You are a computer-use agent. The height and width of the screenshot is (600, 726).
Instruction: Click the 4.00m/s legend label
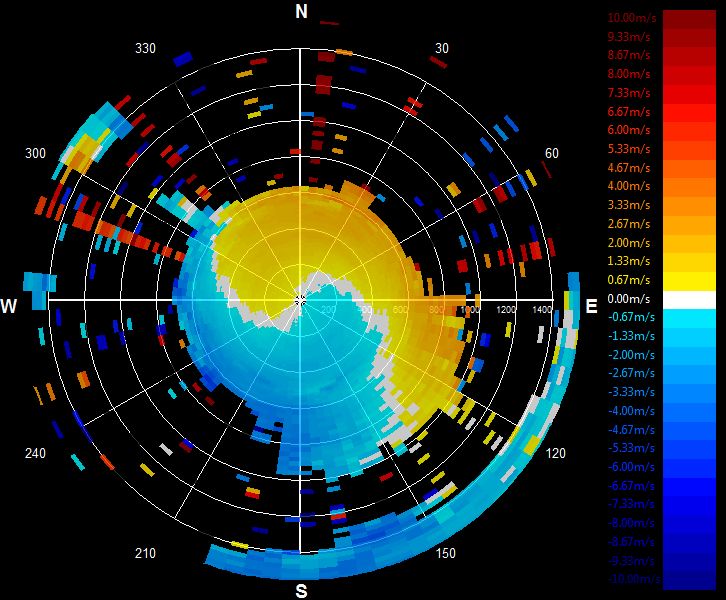click(x=629, y=186)
